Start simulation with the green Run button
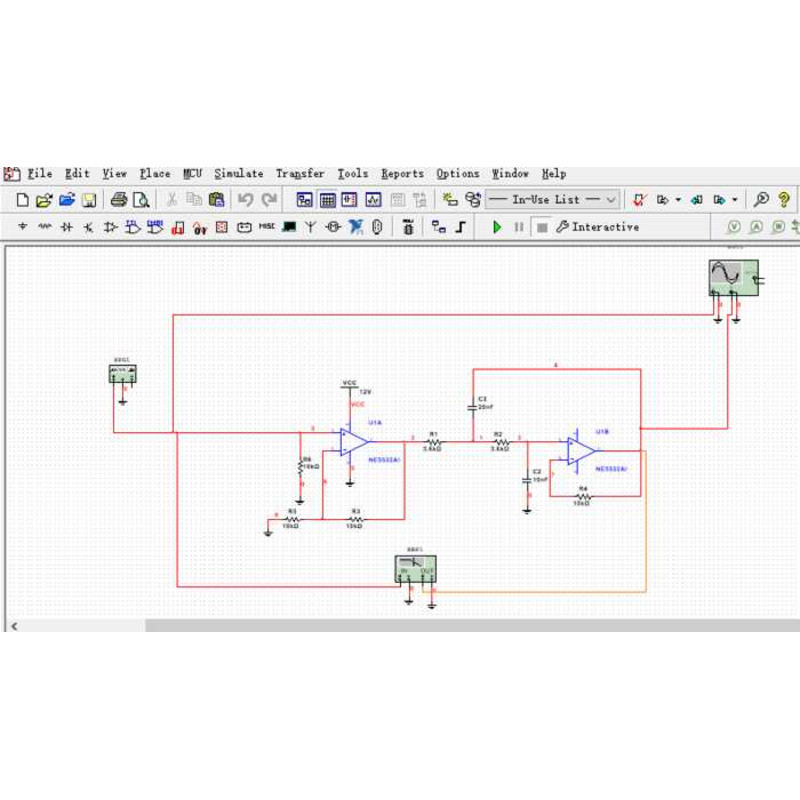800x800 pixels. click(x=497, y=227)
